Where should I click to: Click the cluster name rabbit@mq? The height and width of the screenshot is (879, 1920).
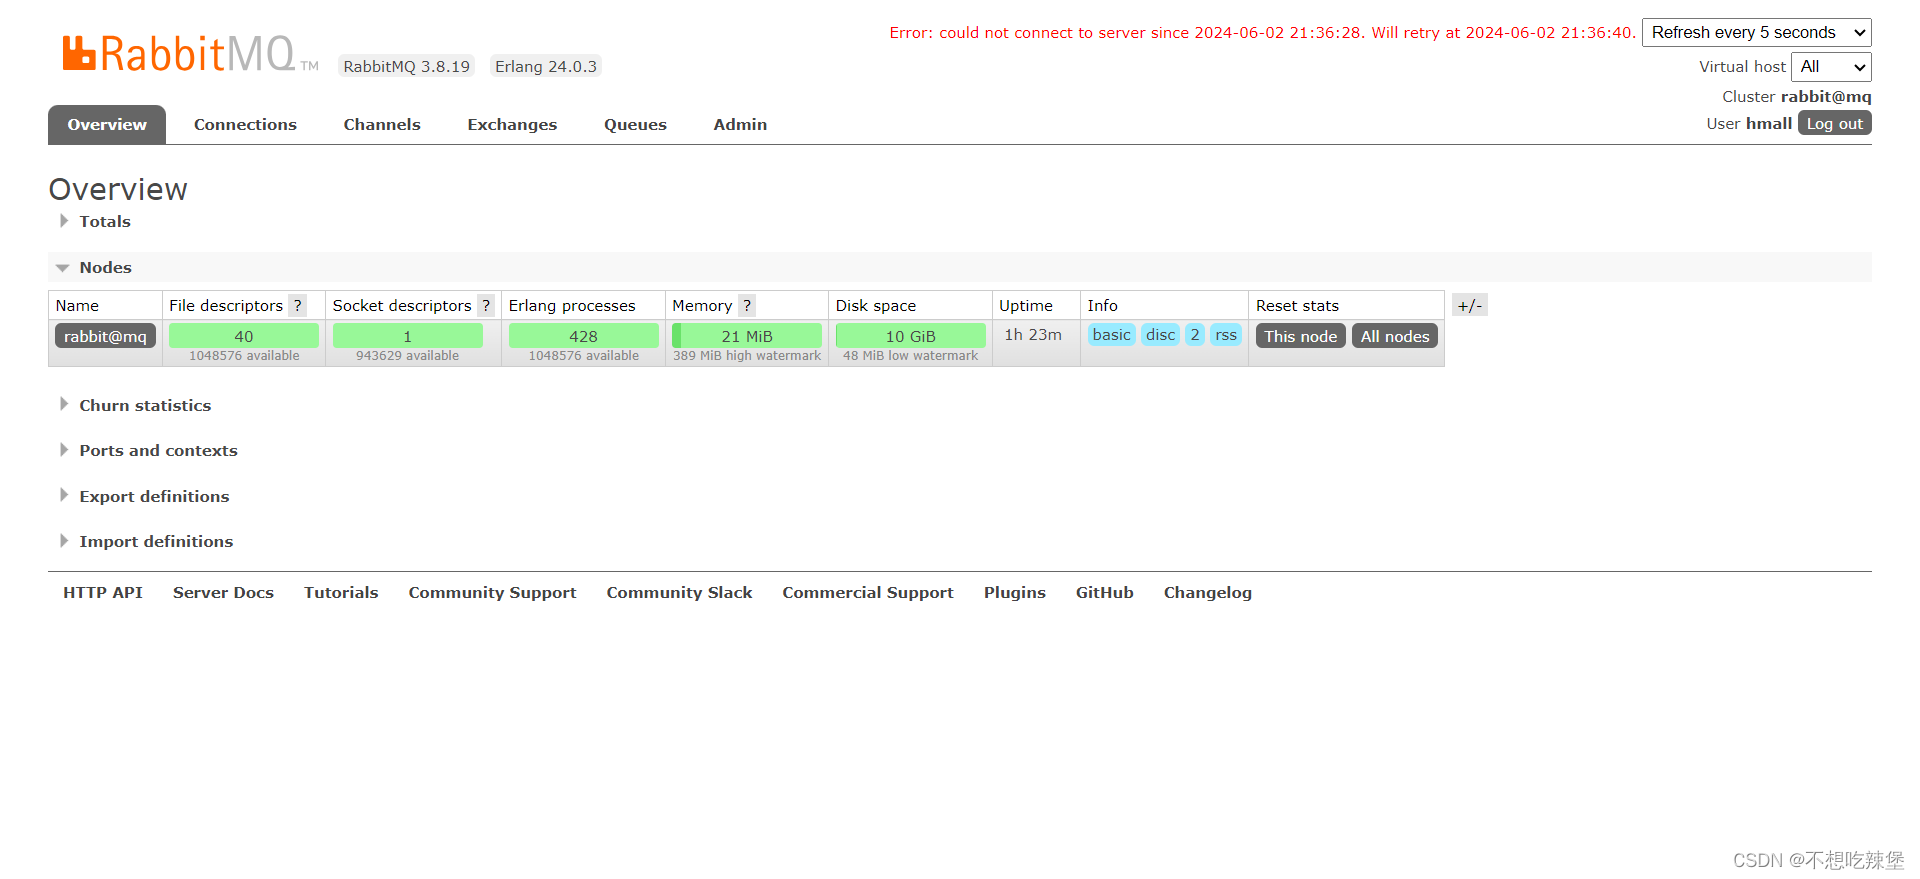tap(1826, 97)
